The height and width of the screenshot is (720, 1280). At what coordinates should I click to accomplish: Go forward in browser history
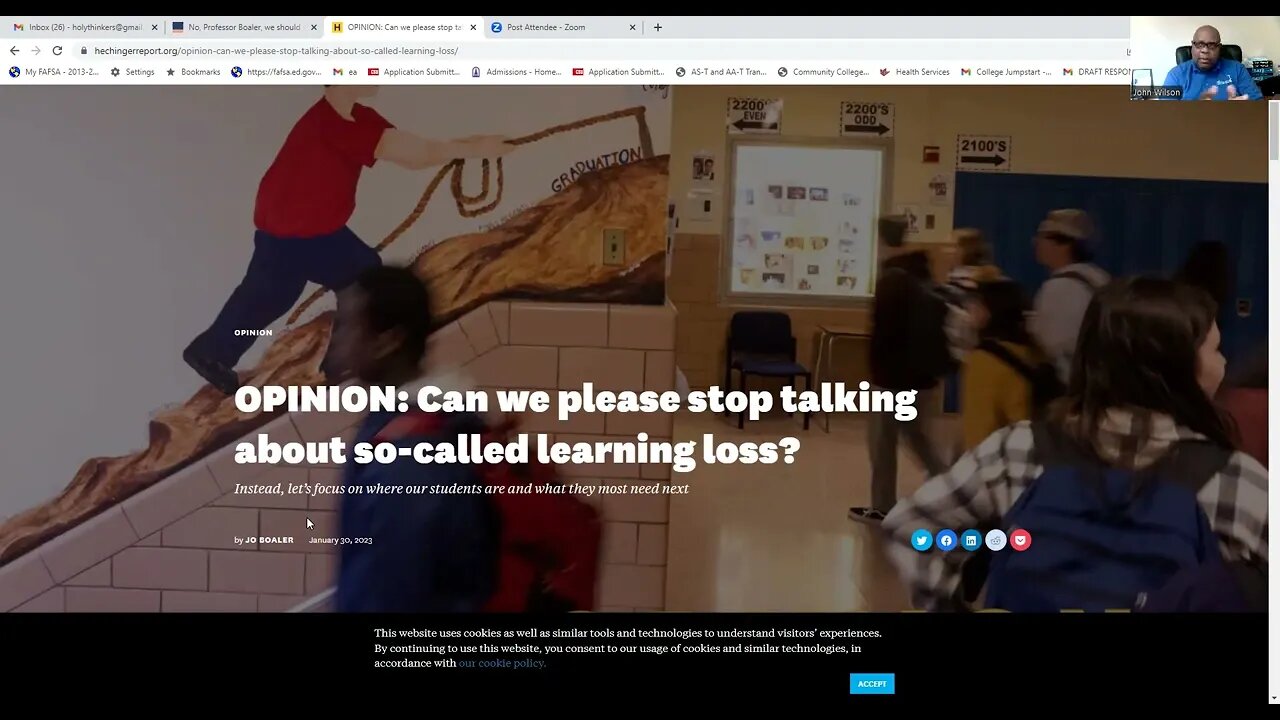(35, 50)
